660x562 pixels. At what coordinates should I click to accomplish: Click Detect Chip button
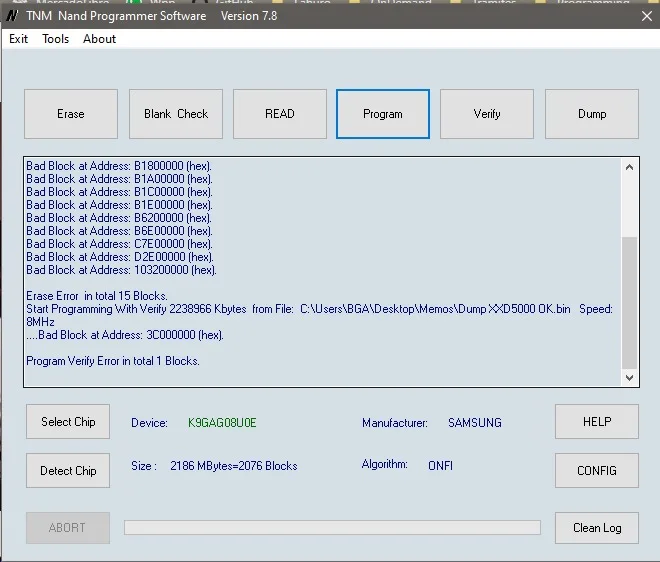click(x=68, y=471)
